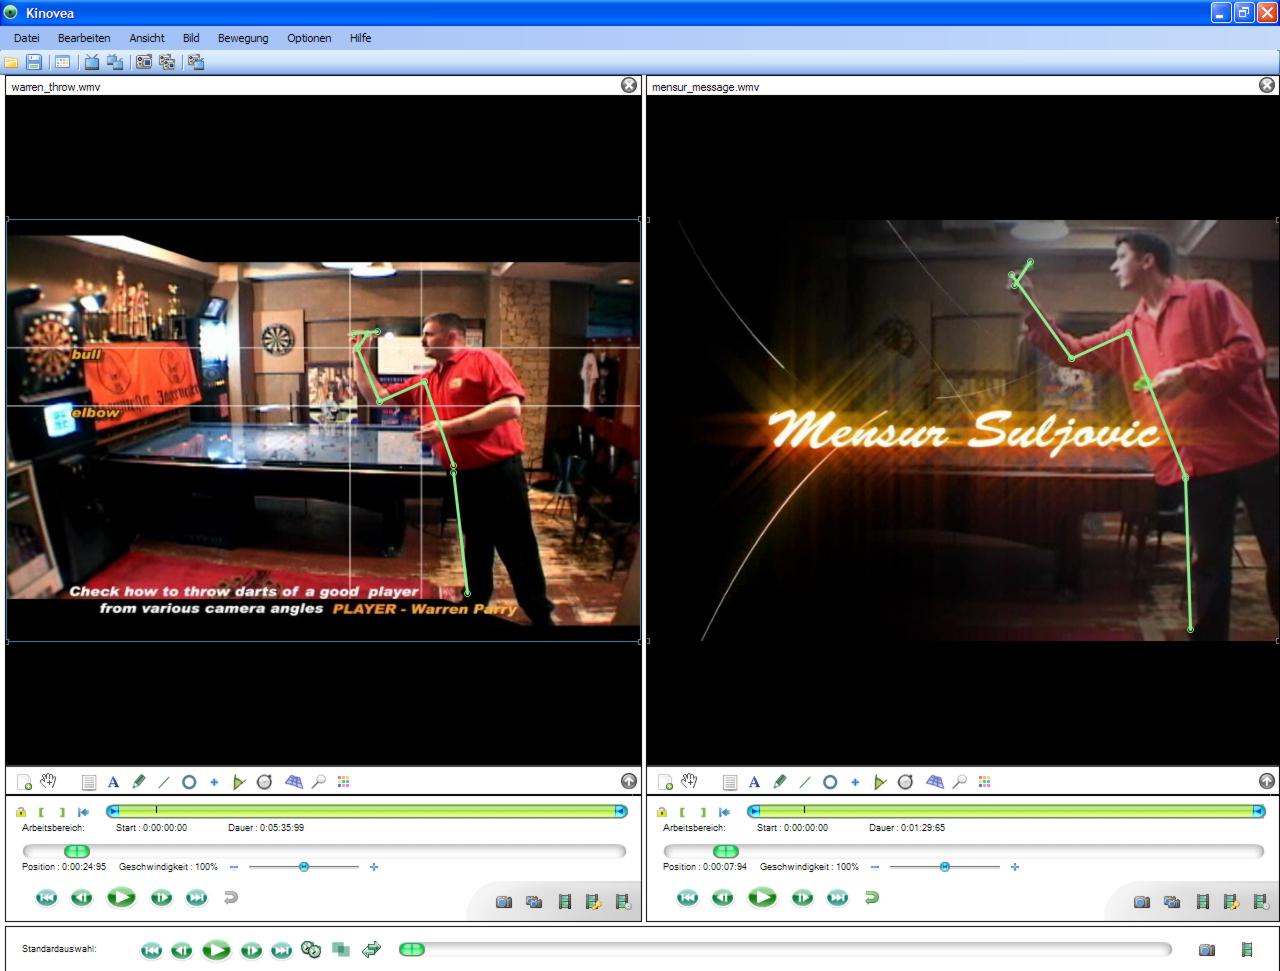This screenshot has height=971, width=1280.
Task: Select text label tool in right player
Action: 754,782
